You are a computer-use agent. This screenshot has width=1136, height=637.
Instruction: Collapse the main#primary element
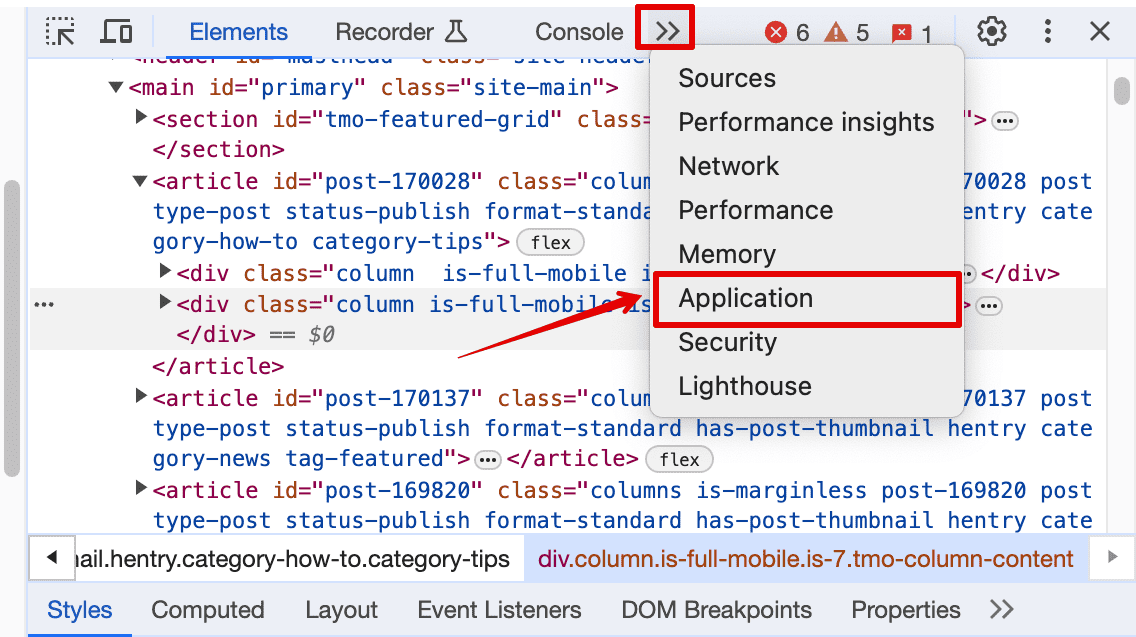coord(117,88)
